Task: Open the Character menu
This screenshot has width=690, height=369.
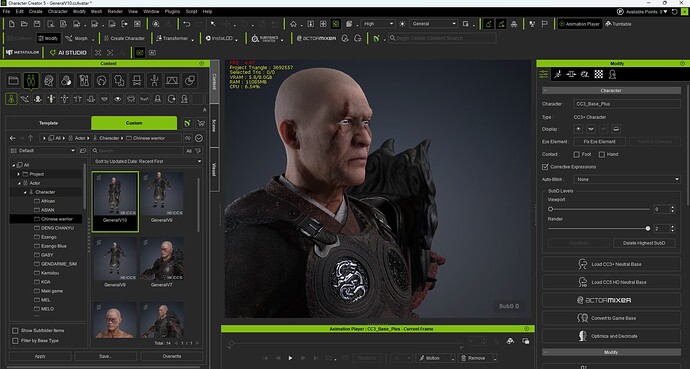Action: (58, 11)
